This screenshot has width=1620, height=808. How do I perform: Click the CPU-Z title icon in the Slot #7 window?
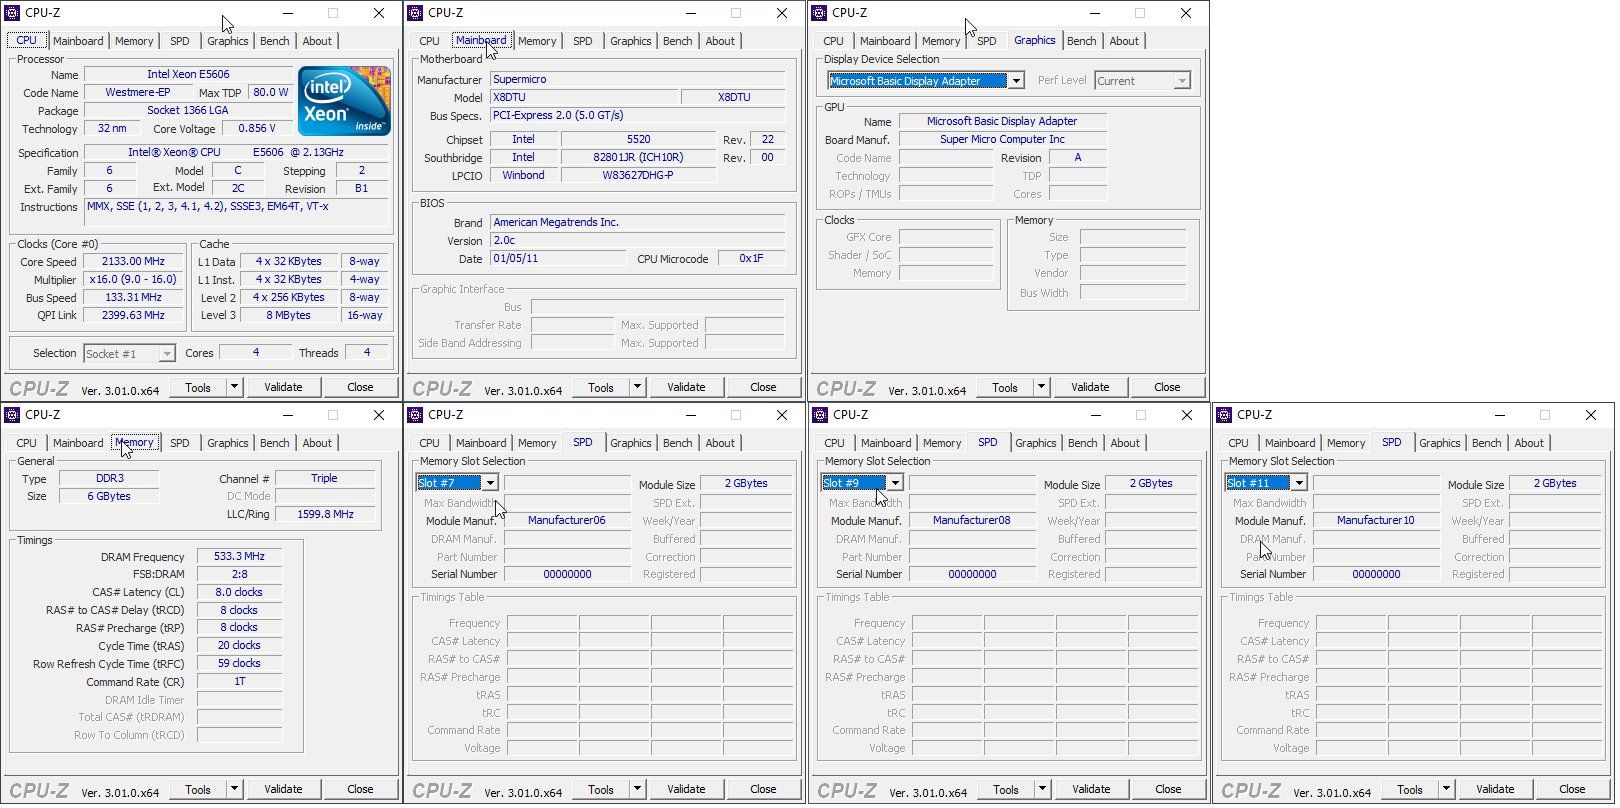tap(415, 415)
